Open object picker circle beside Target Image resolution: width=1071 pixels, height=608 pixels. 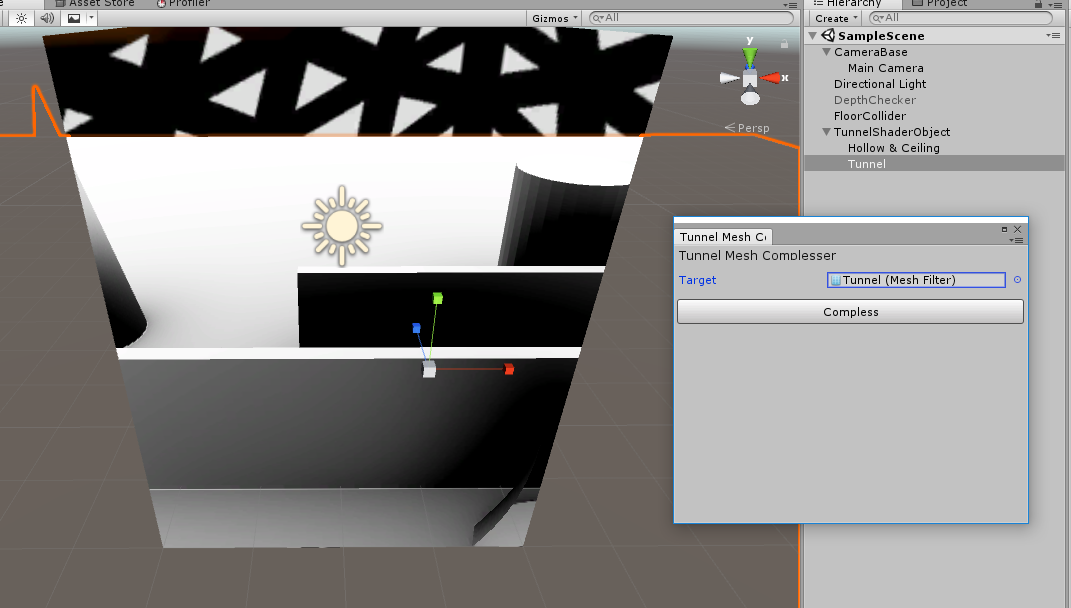(x=1017, y=279)
